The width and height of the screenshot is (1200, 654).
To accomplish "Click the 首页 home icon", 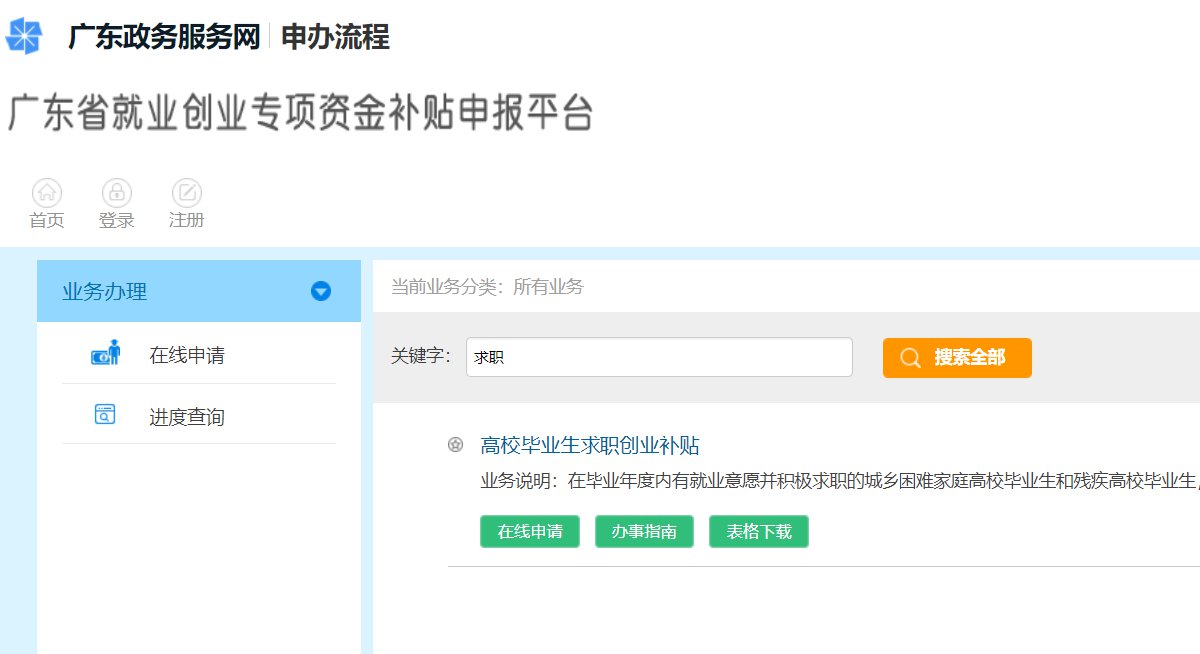I will coord(47,192).
